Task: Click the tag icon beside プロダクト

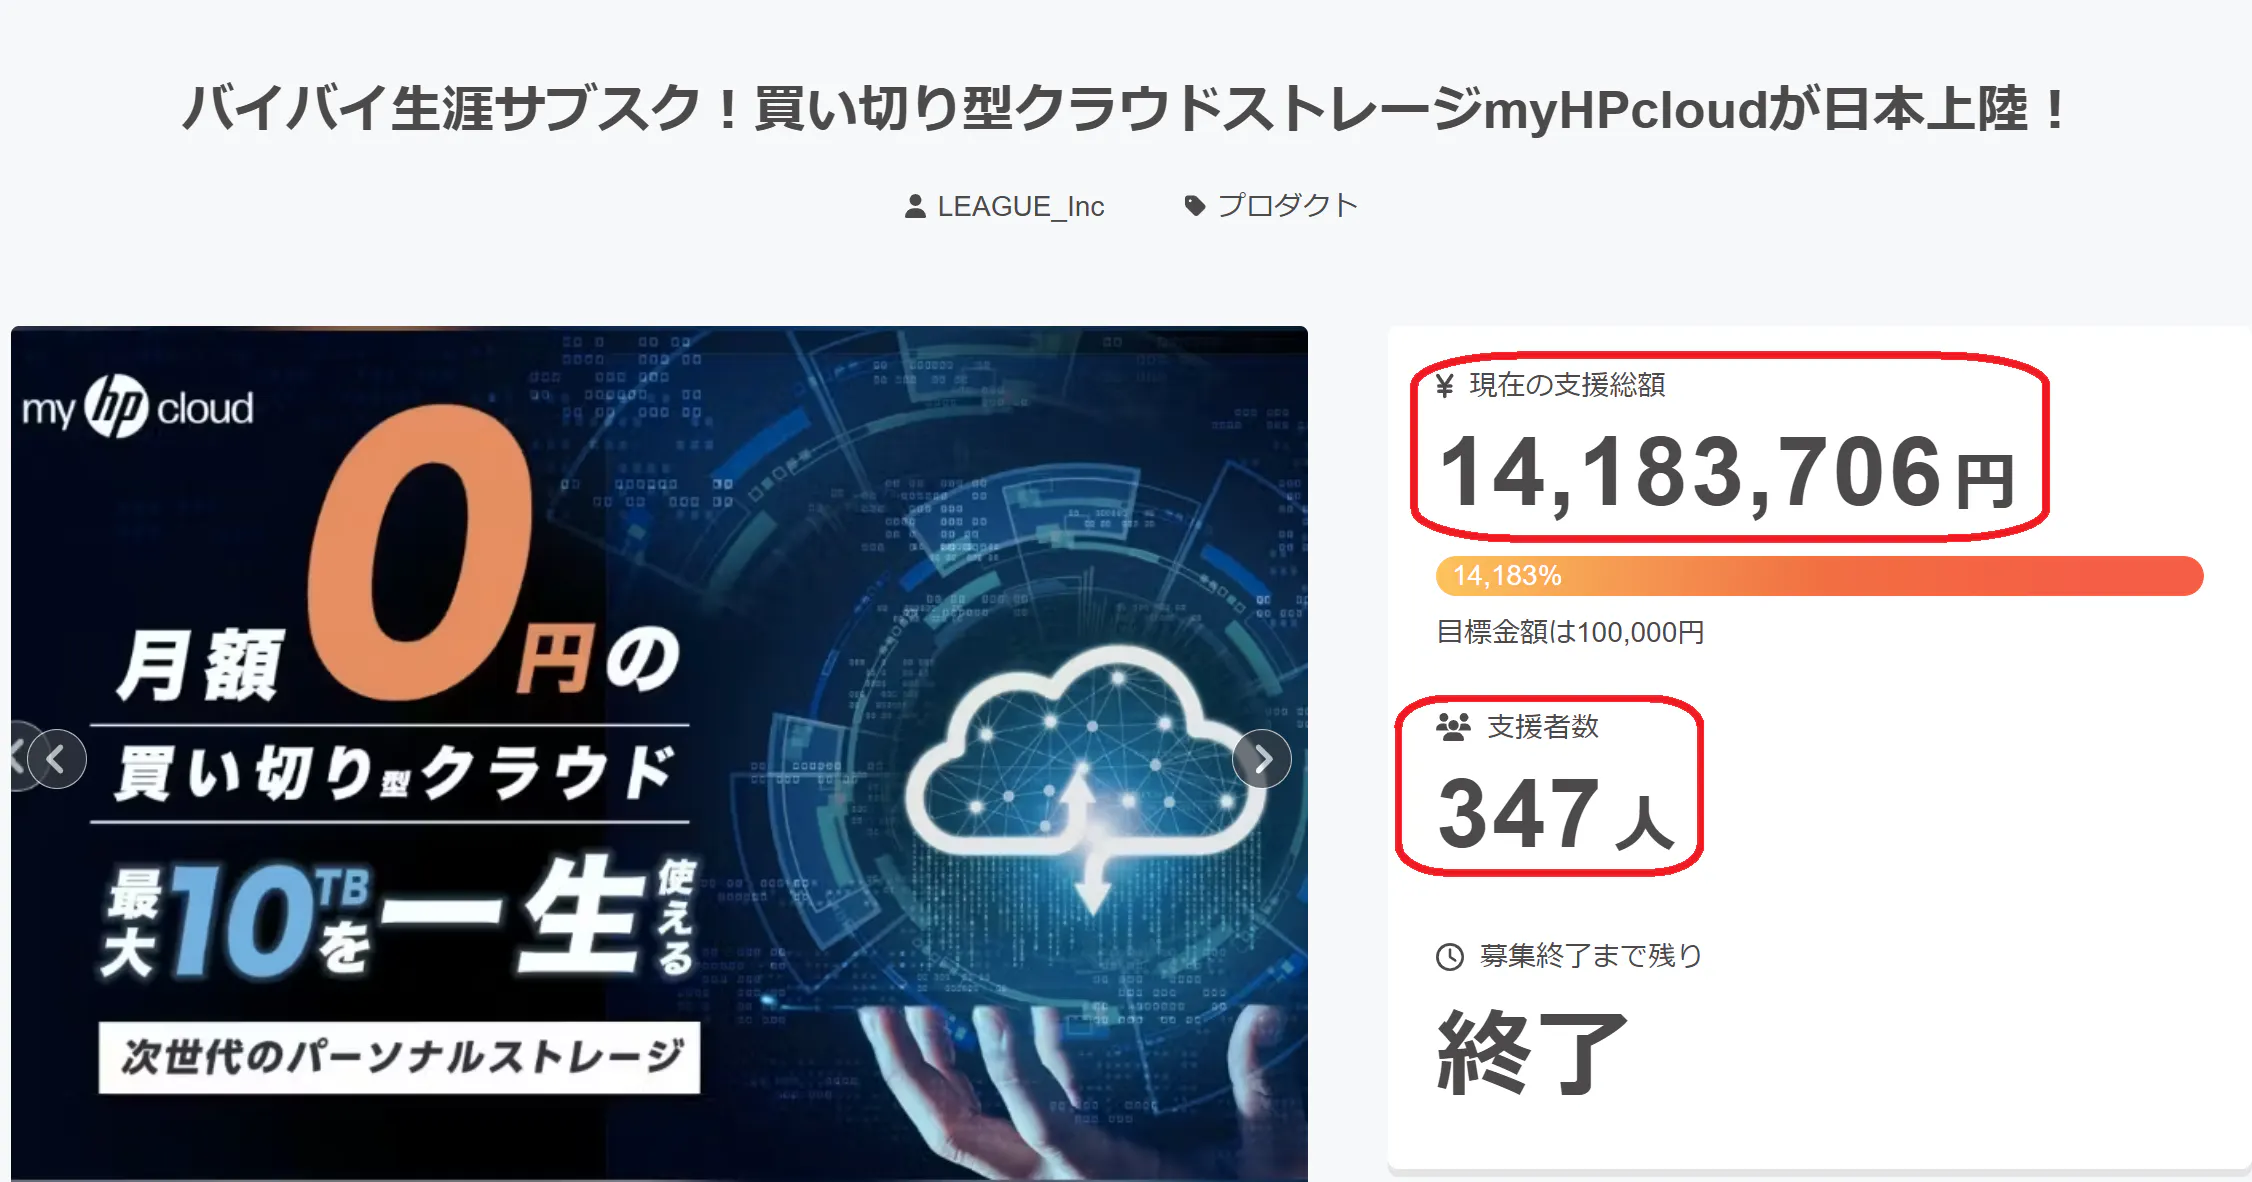Action: [x=1194, y=206]
